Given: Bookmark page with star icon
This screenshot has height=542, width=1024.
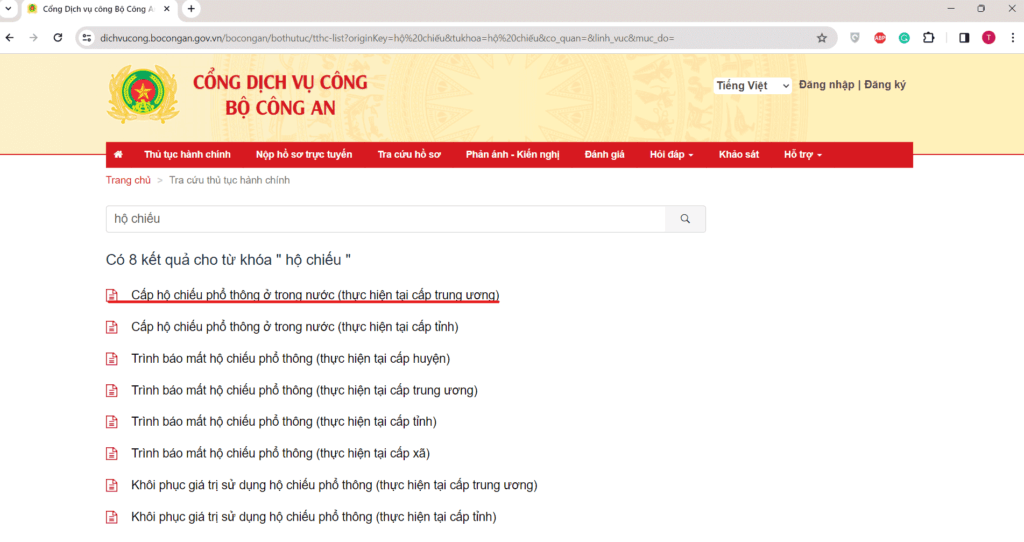Looking at the screenshot, I should (822, 38).
